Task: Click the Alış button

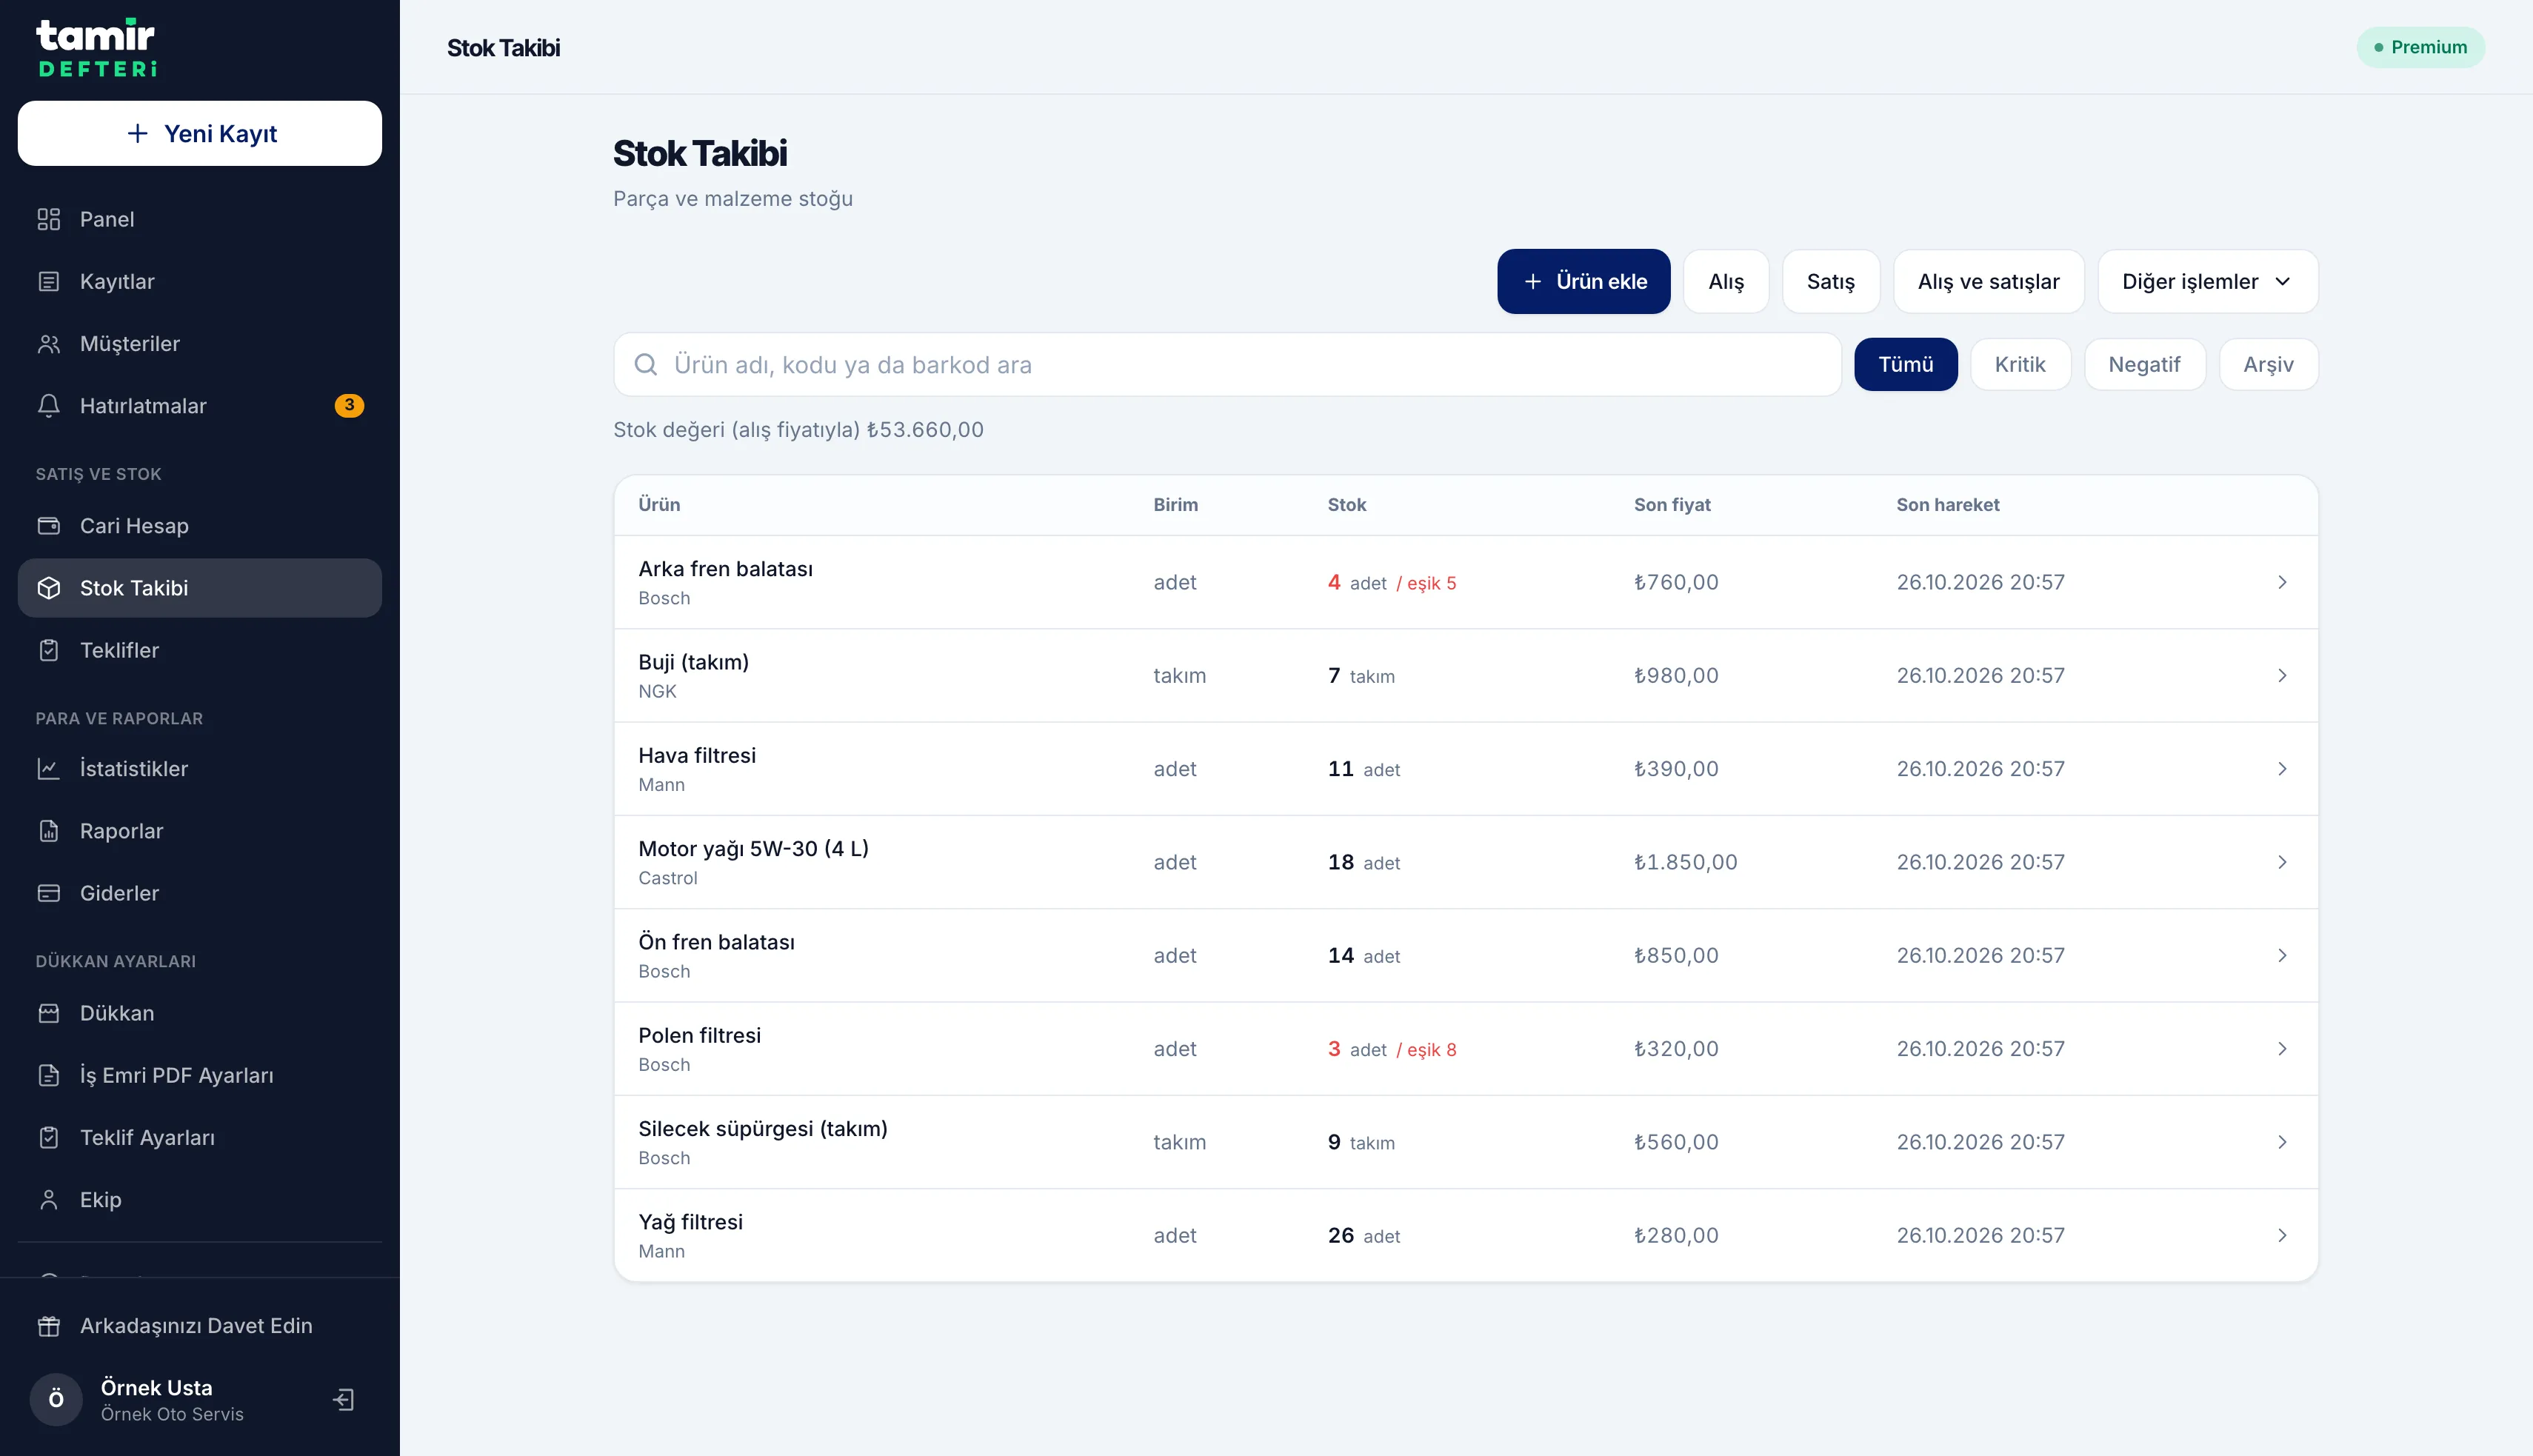Action: pyautogui.click(x=1725, y=282)
